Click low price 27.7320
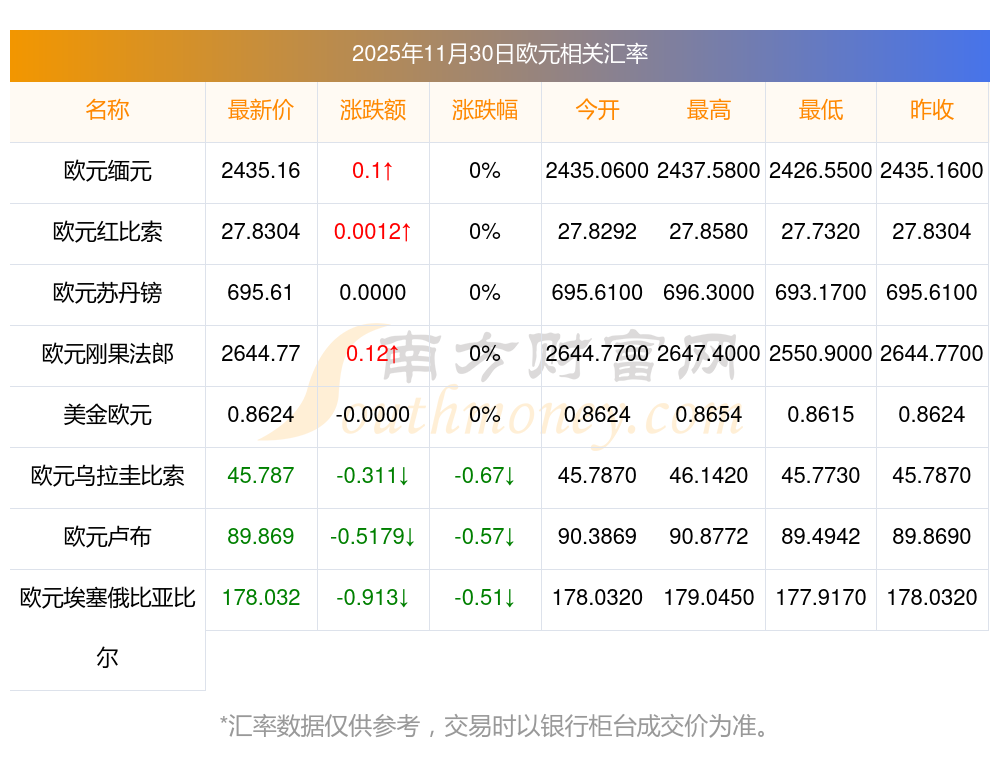1000x757 pixels. click(820, 232)
